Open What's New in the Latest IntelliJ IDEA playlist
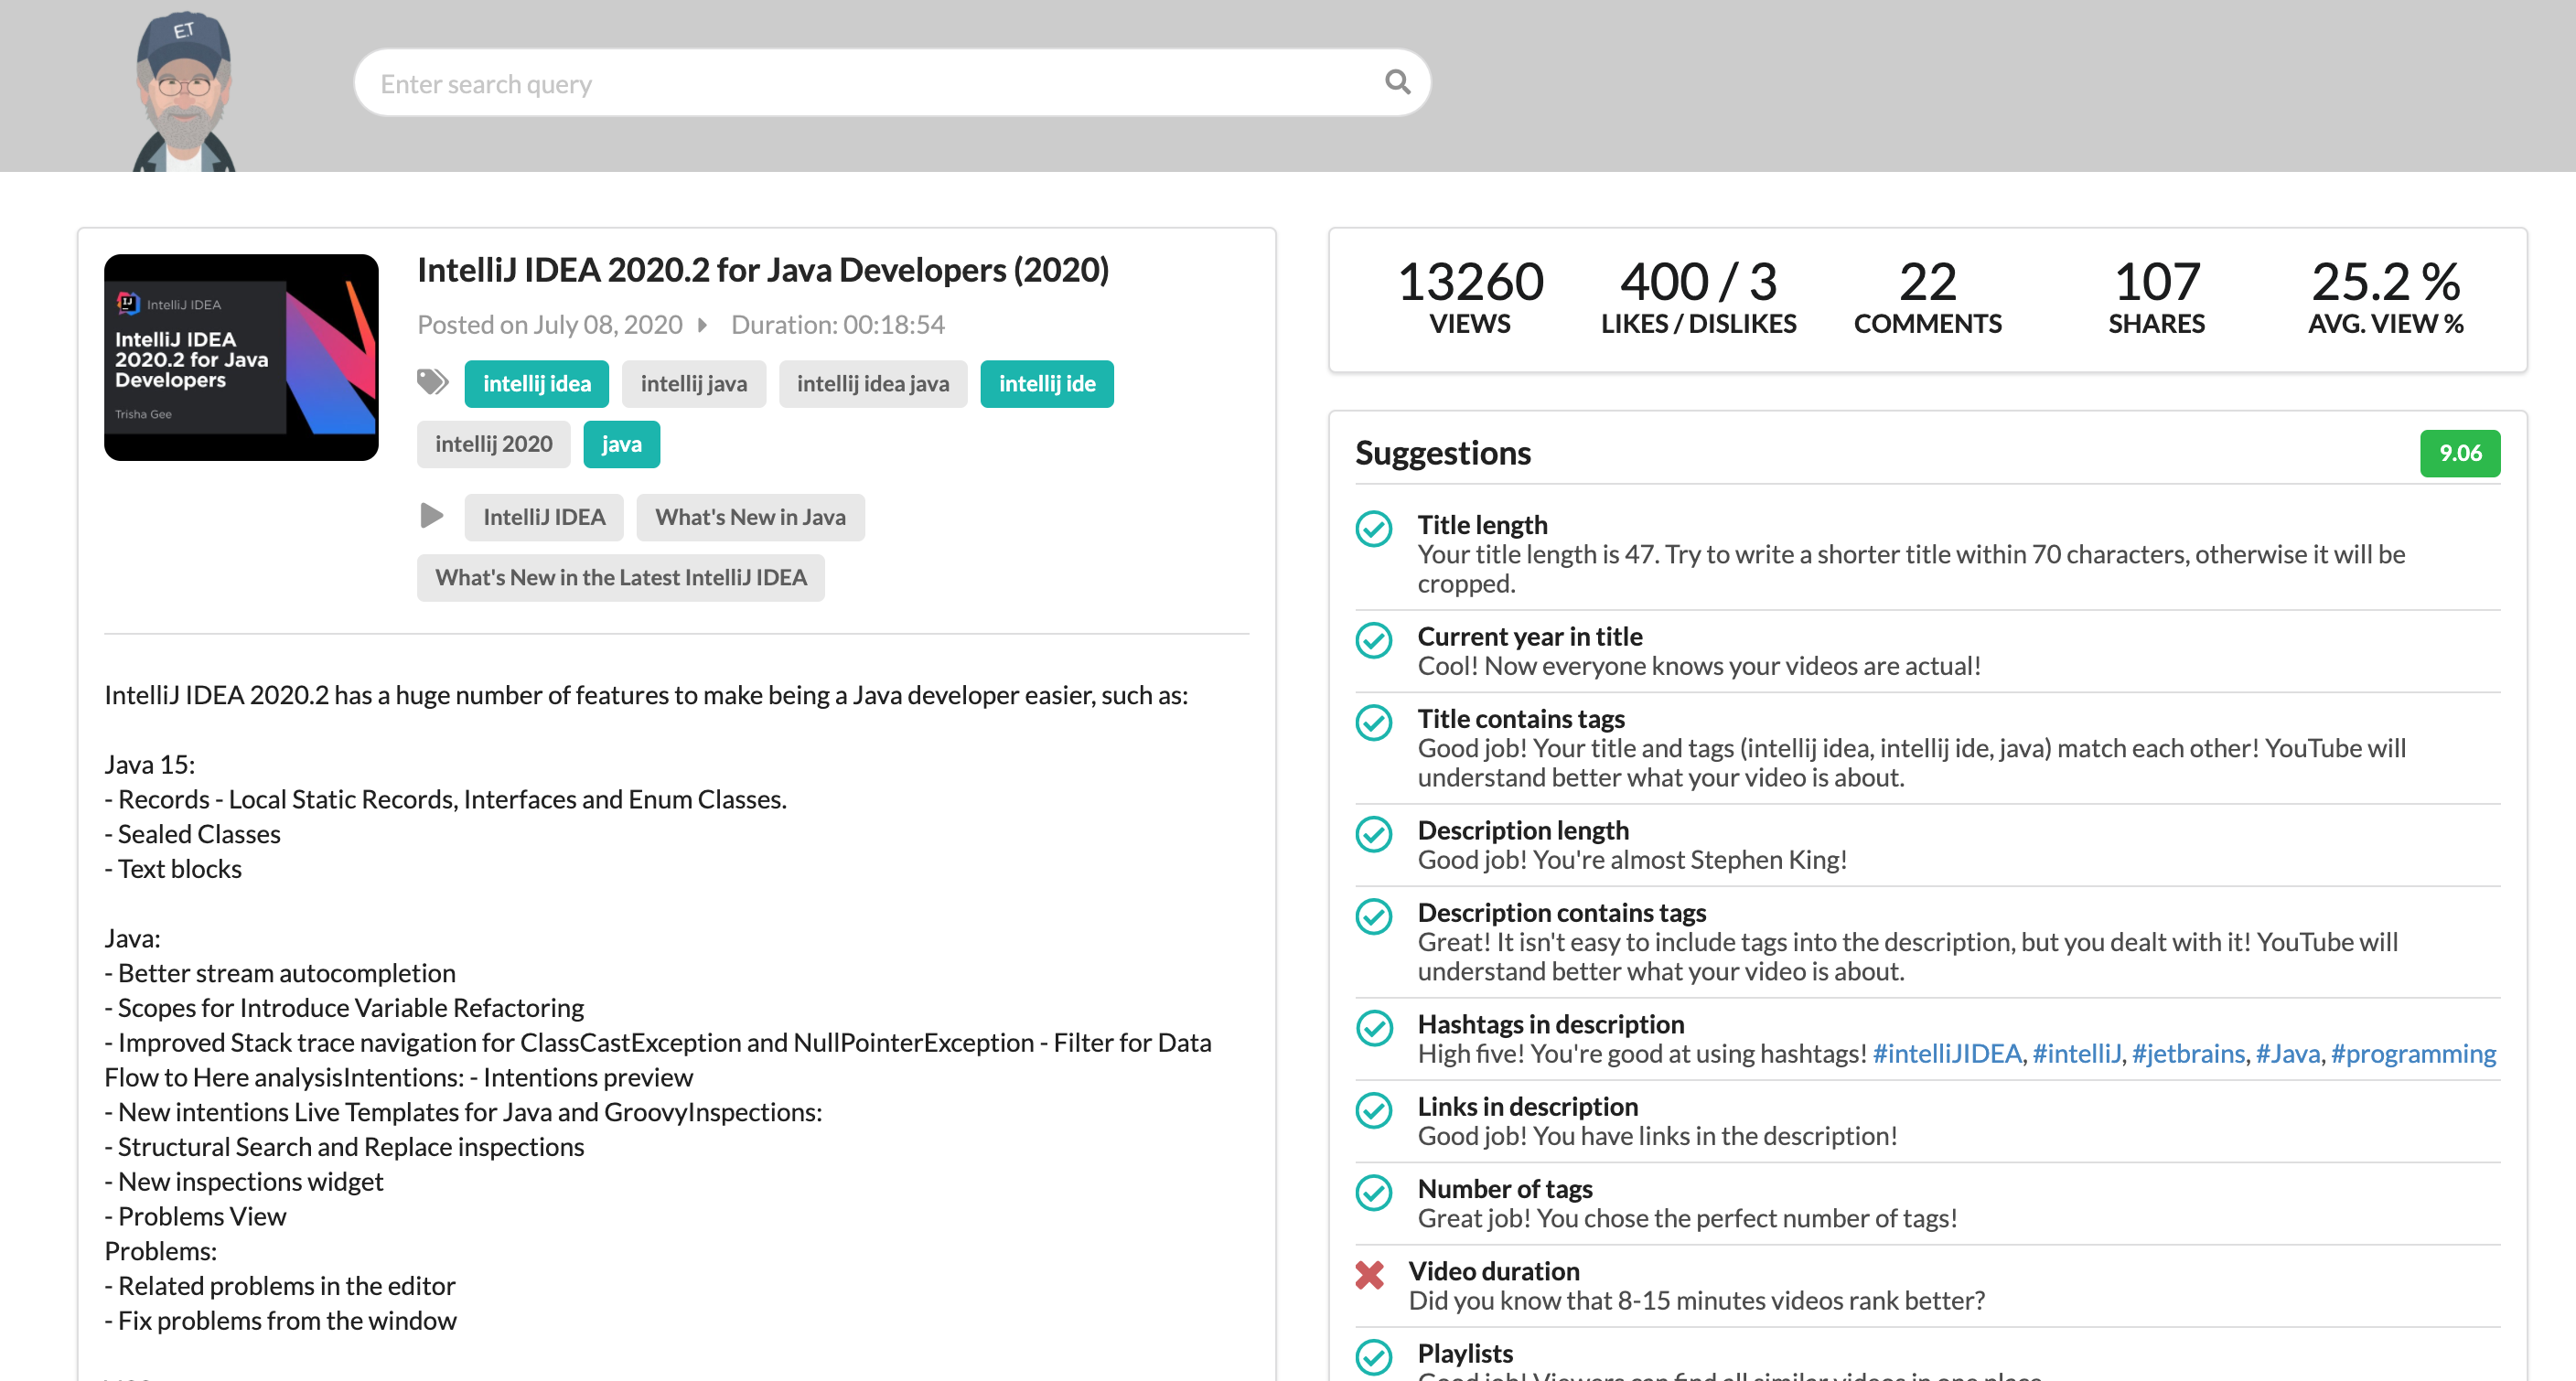Viewport: 2576px width, 1381px height. pyautogui.click(x=620, y=578)
